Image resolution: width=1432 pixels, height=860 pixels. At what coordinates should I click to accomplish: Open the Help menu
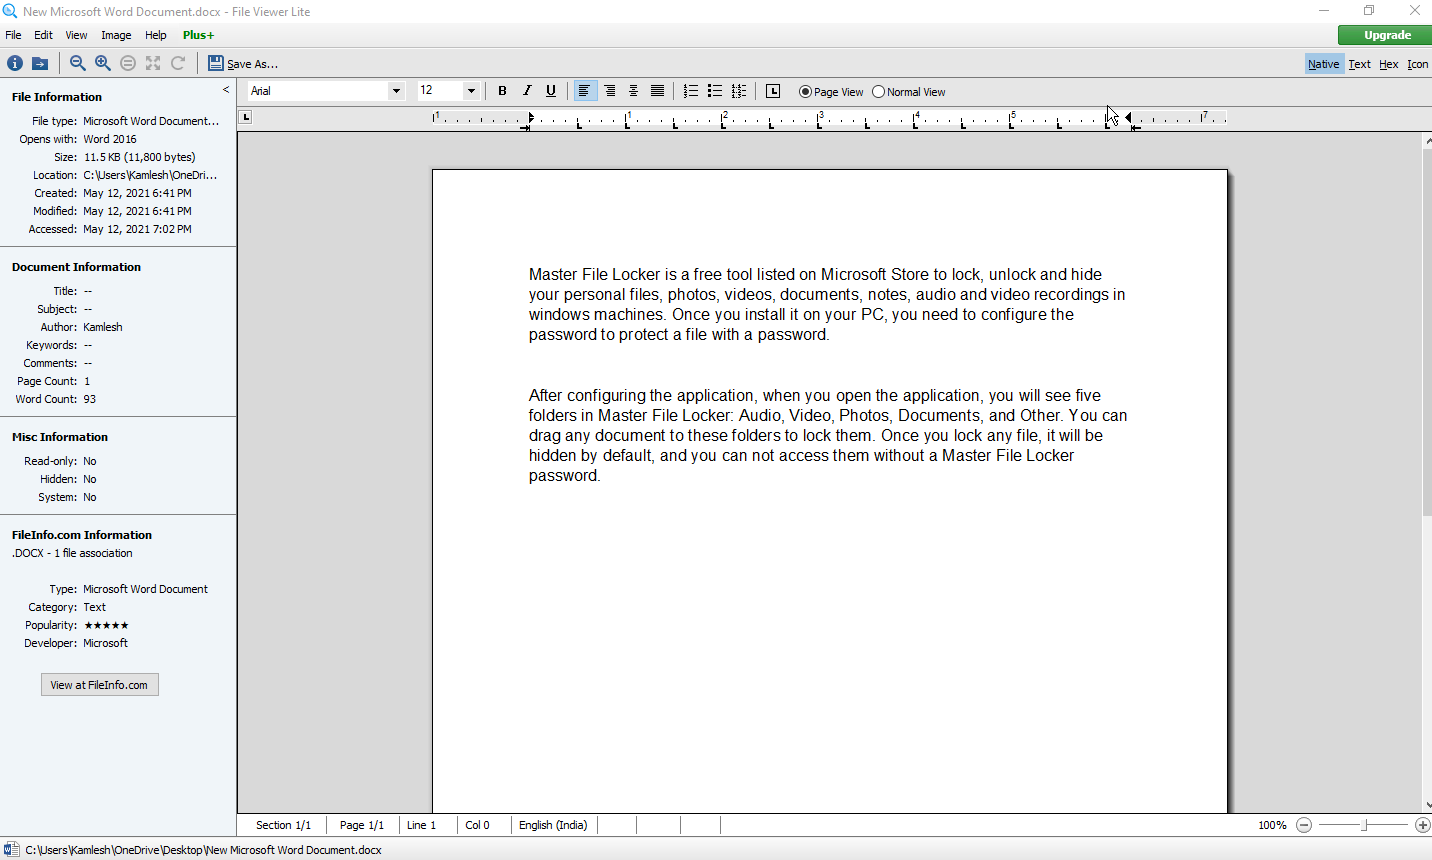(155, 35)
